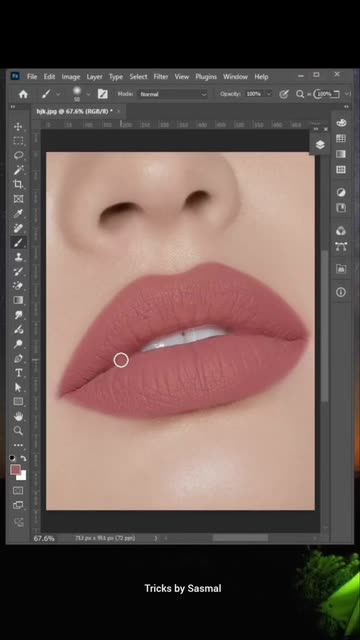Open the brush Mode dropdown
The height and width of the screenshot is (640, 360).
pos(173,94)
